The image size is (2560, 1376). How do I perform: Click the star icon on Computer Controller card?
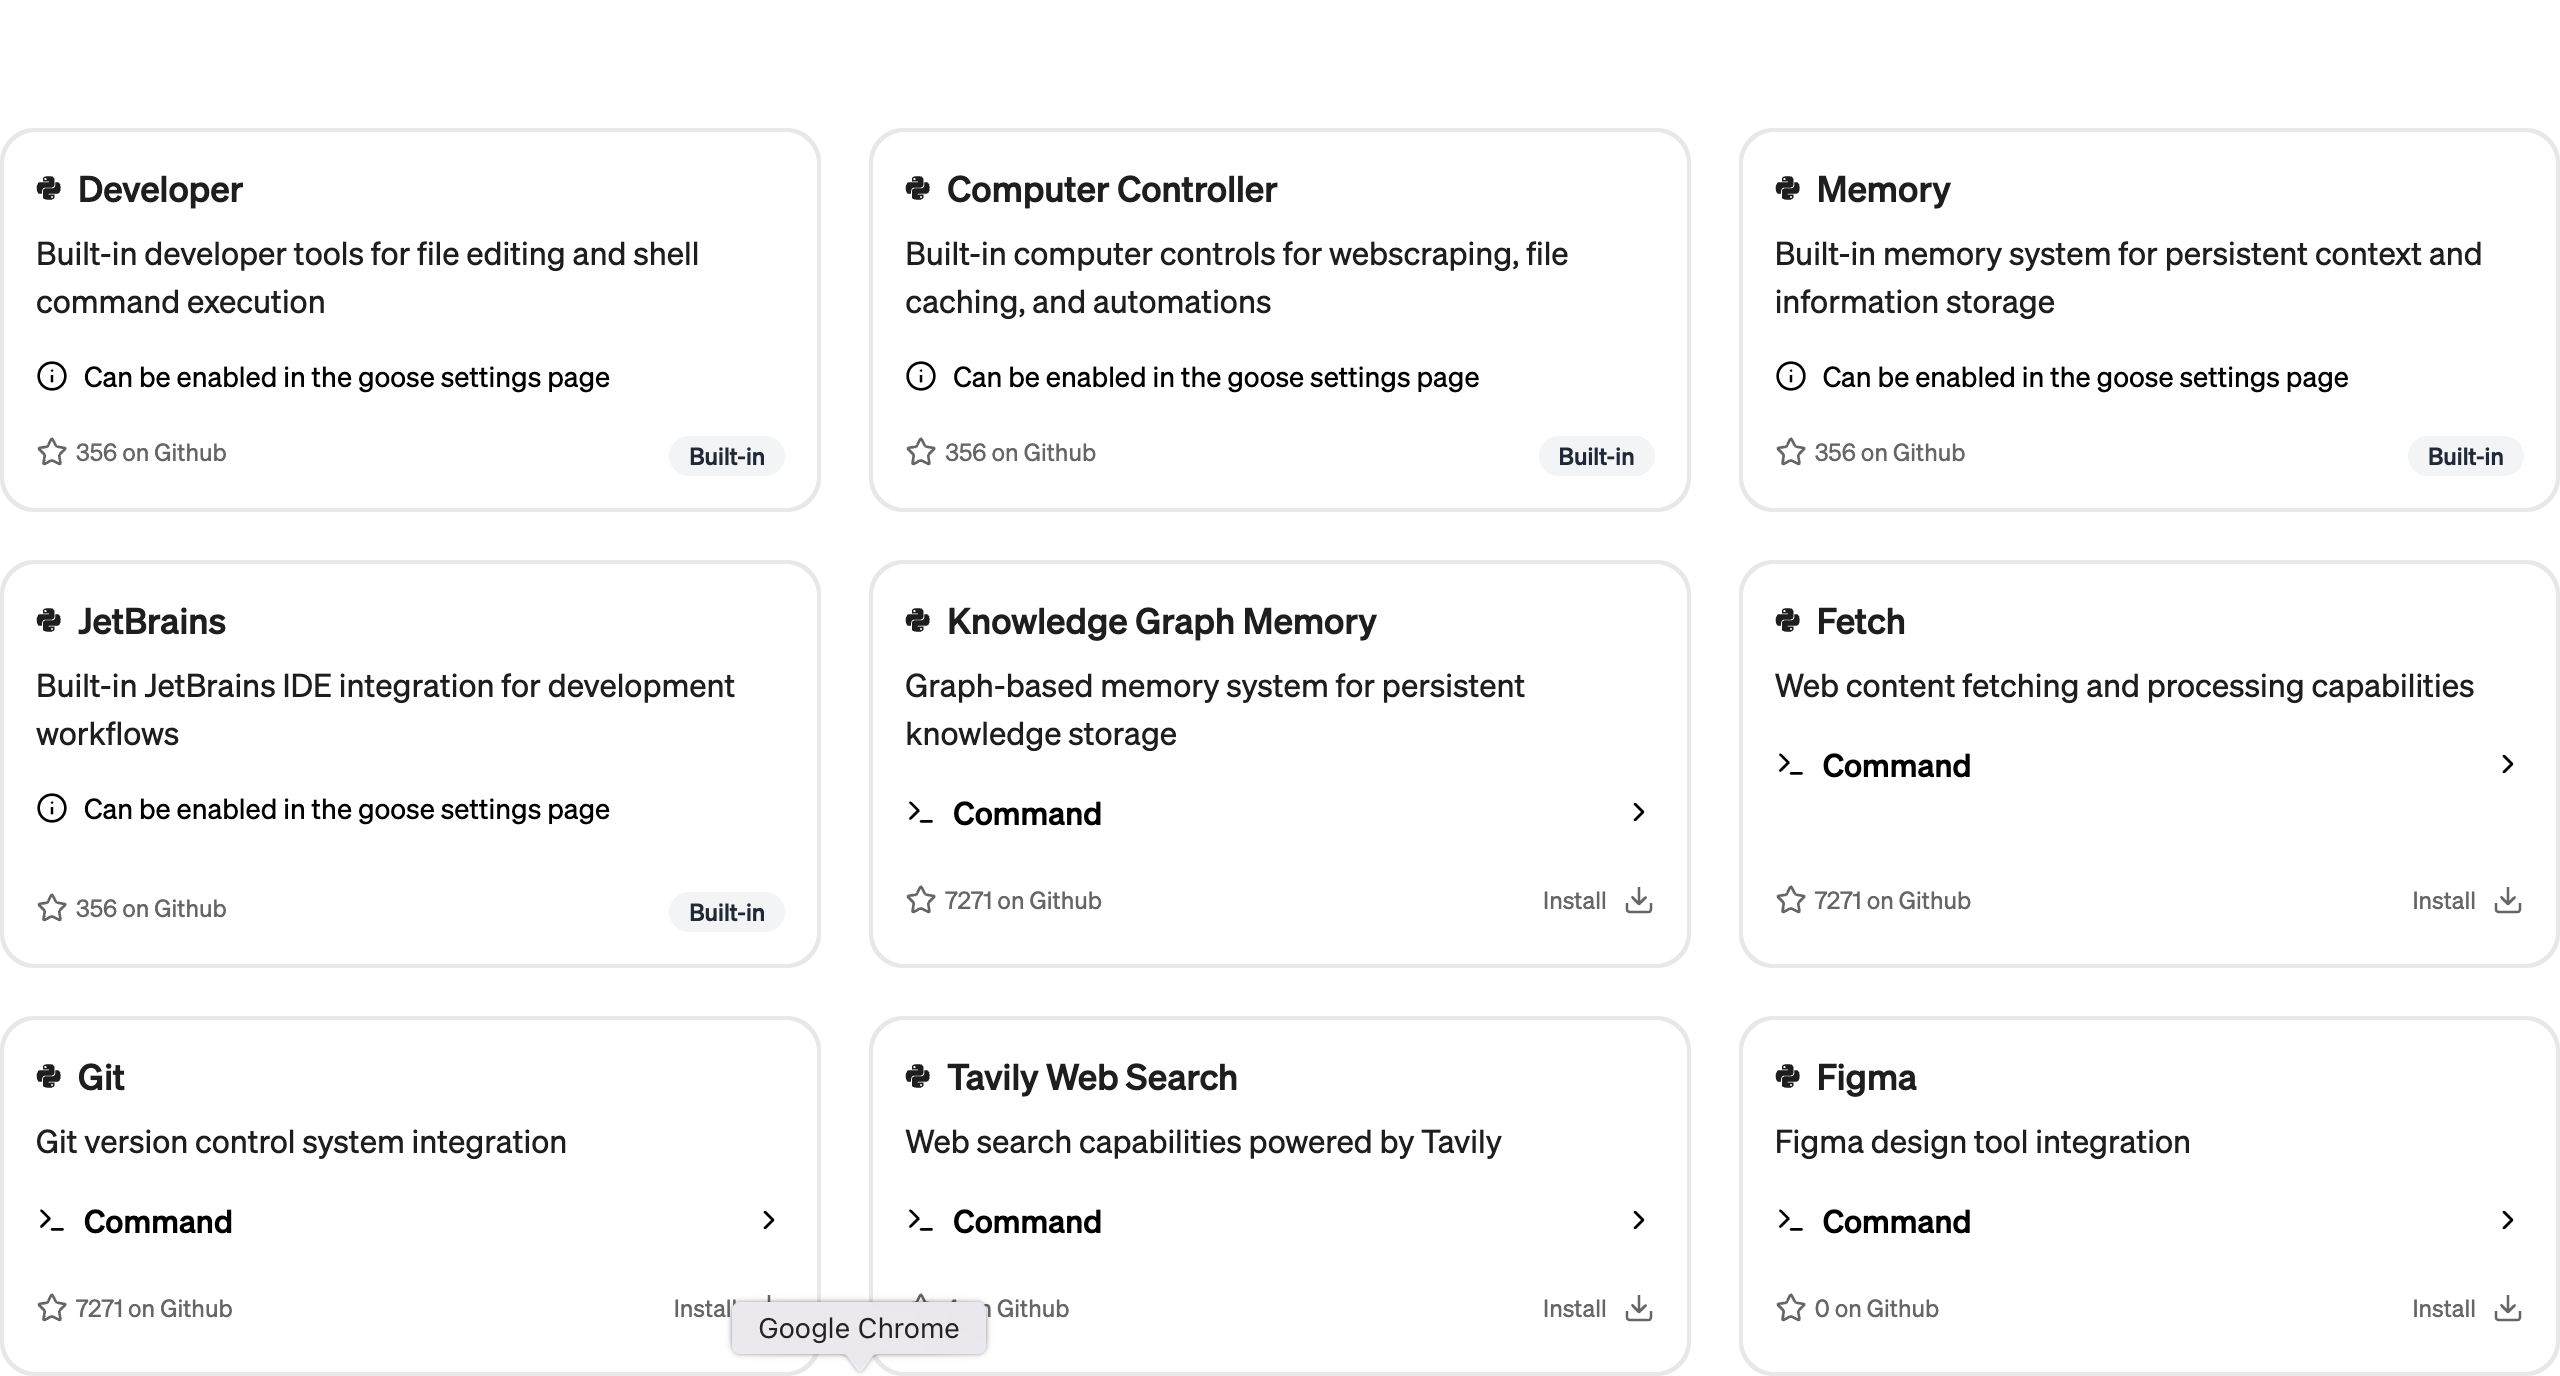(x=921, y=452)
